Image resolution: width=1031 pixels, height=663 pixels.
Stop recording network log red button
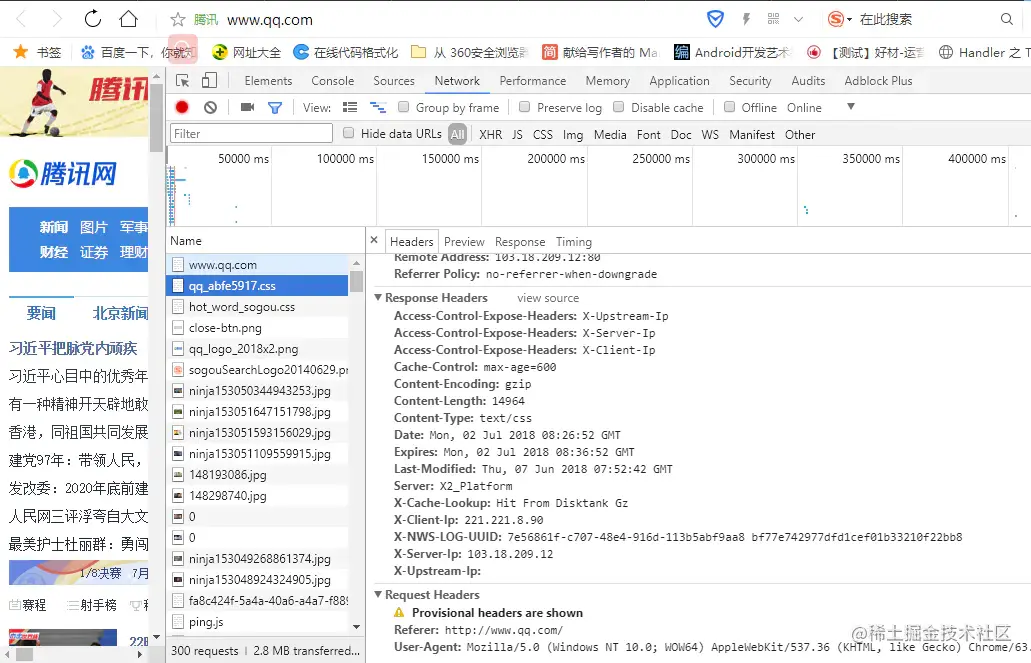pos(182,107)
